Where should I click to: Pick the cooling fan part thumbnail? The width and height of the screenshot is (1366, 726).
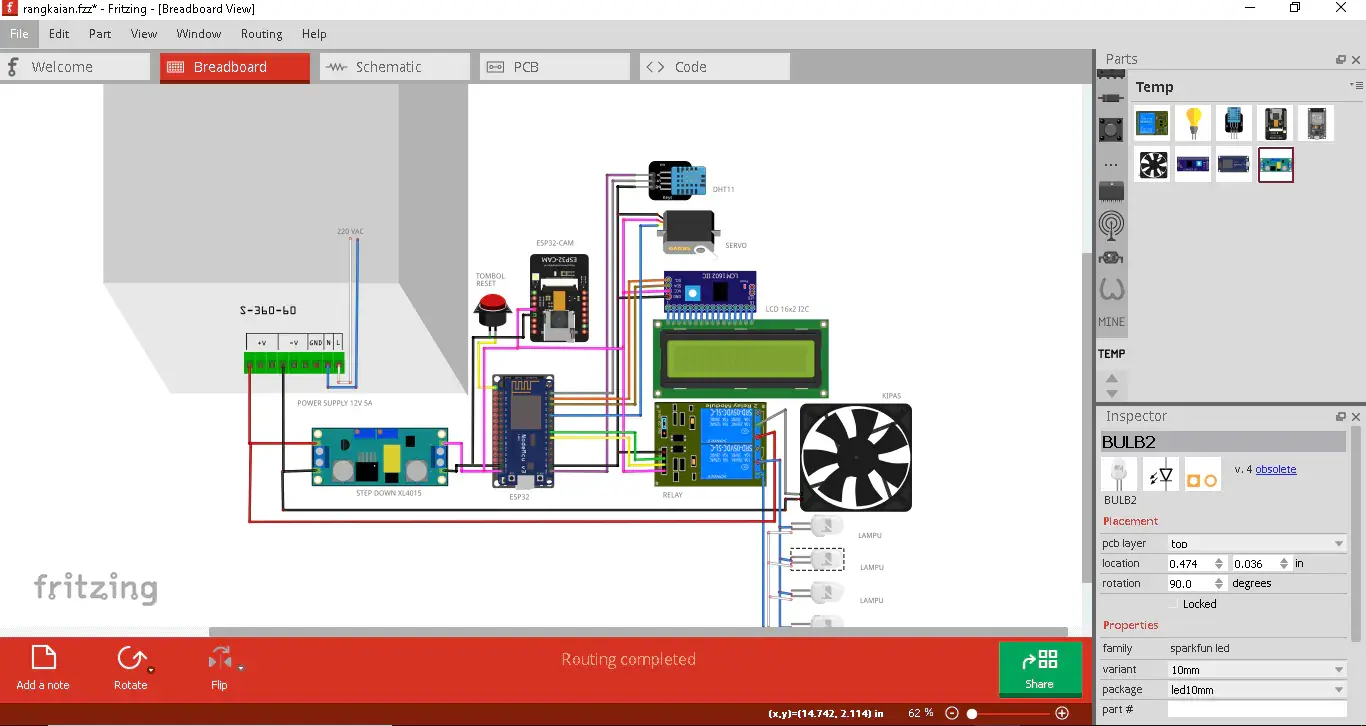point(1153,165)
